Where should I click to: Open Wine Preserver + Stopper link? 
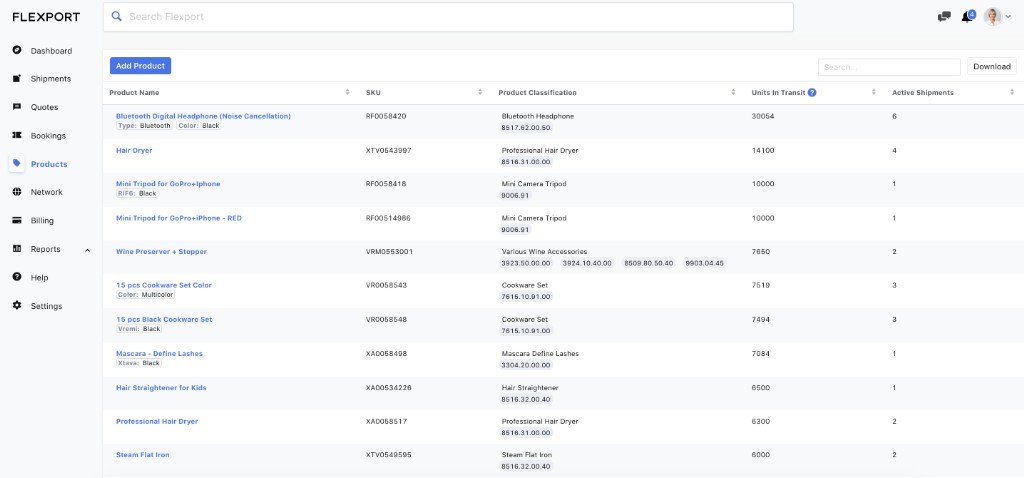(x=161, y=251)
